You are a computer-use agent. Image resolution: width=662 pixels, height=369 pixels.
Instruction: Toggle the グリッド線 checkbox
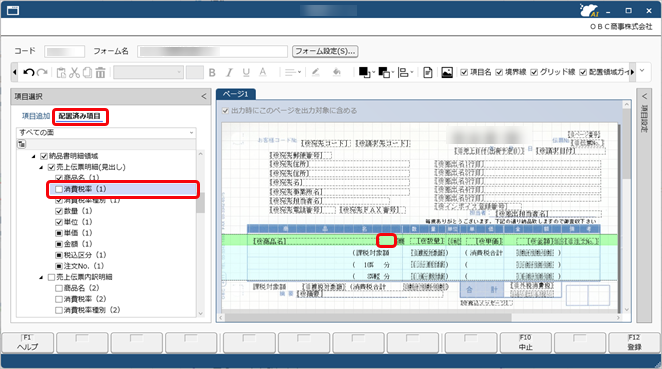534,73
